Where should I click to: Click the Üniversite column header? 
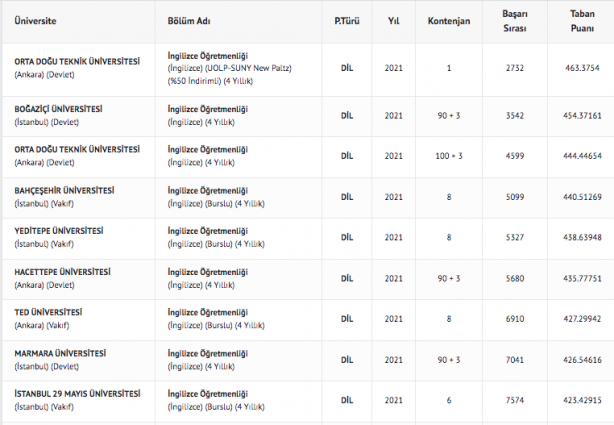tap(36, 20)
